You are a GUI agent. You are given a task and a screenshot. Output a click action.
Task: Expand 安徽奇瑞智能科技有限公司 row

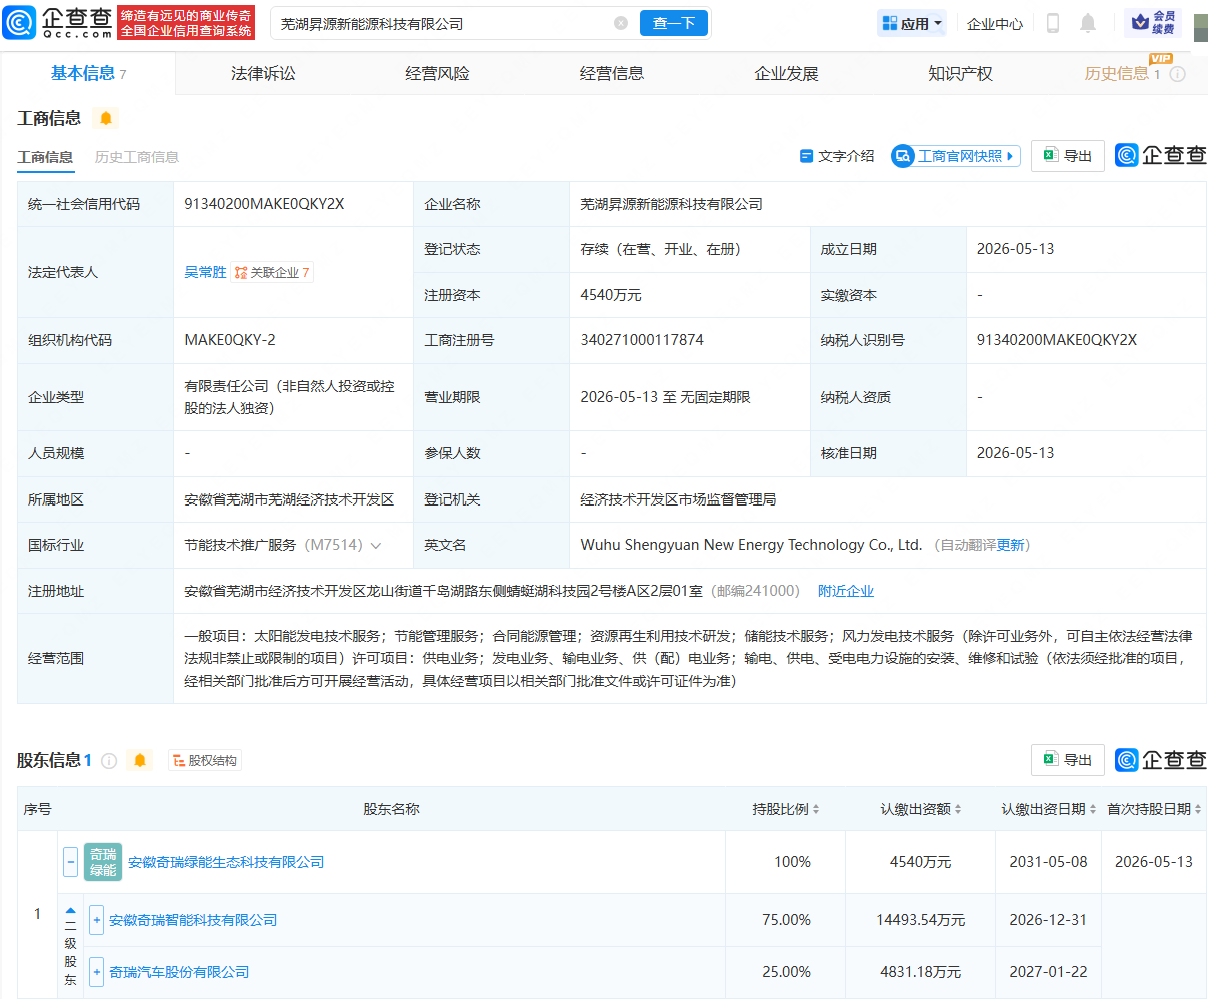96,920
